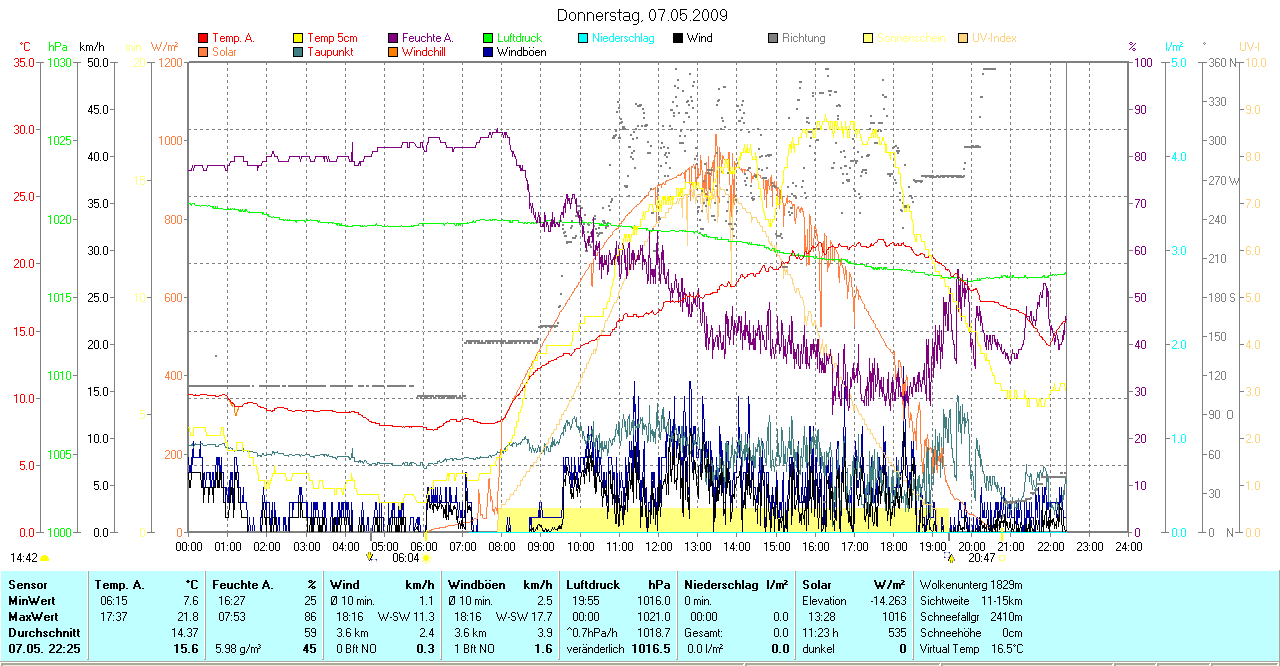Click the sunrise icon beside 06:04
Viewport: 1280px width, 666px height.
click(427, 559)
